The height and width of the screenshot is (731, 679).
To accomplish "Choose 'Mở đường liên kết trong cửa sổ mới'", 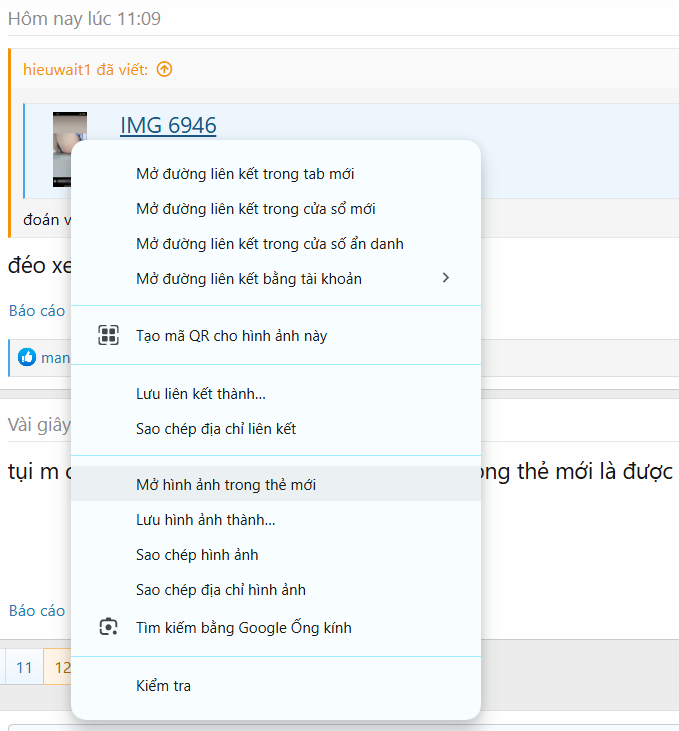I will (x=255, y=209).
